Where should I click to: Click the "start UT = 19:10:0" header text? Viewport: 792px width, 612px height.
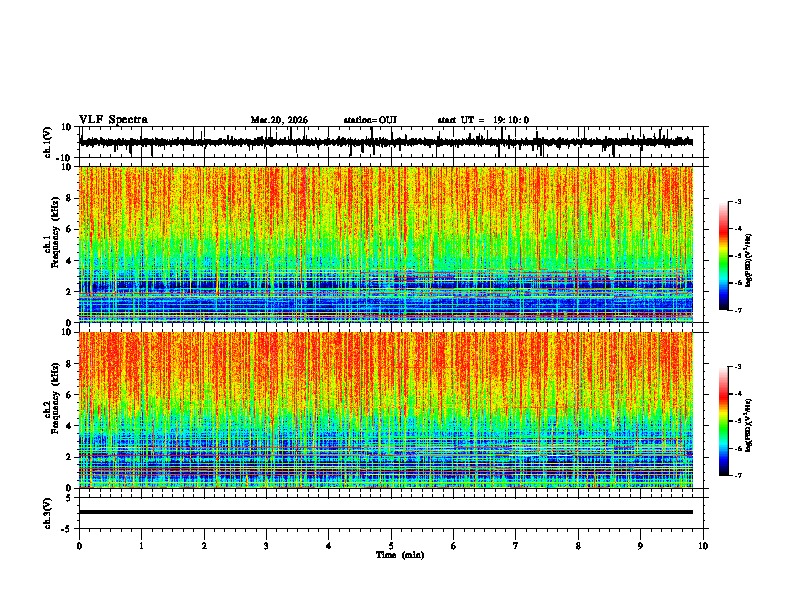pos(483,120)
